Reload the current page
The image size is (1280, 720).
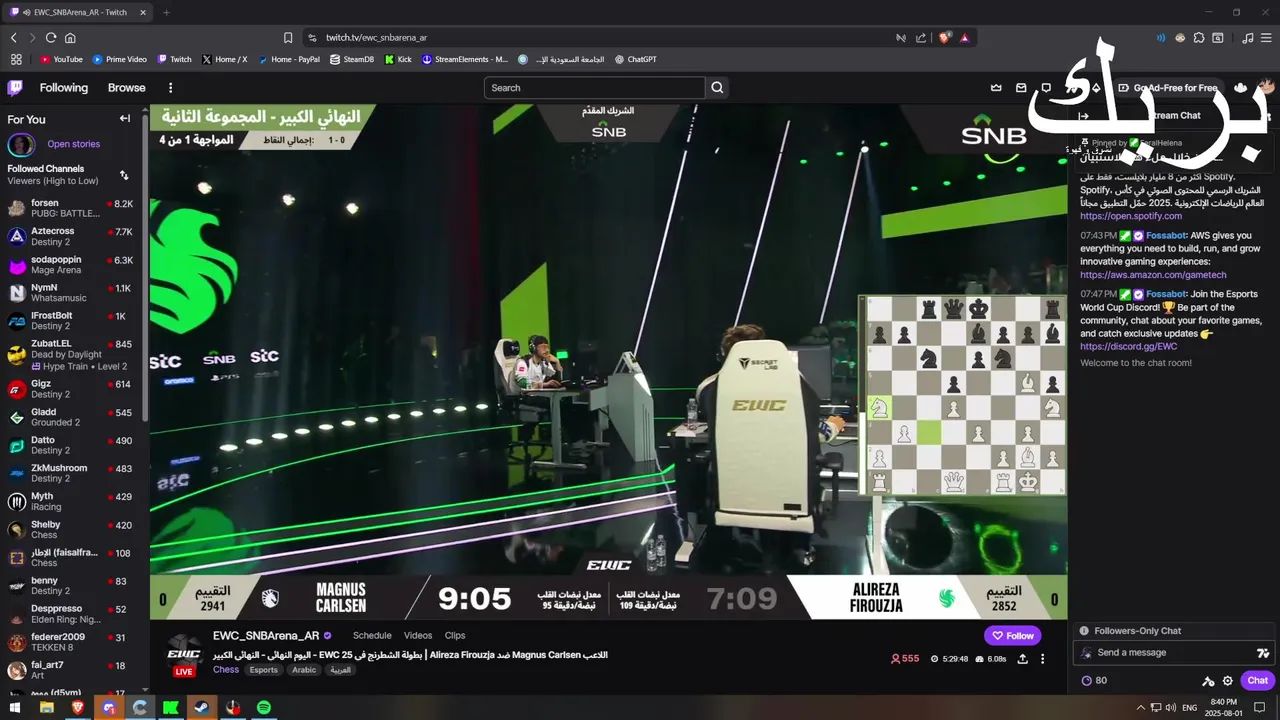point(51,38)
